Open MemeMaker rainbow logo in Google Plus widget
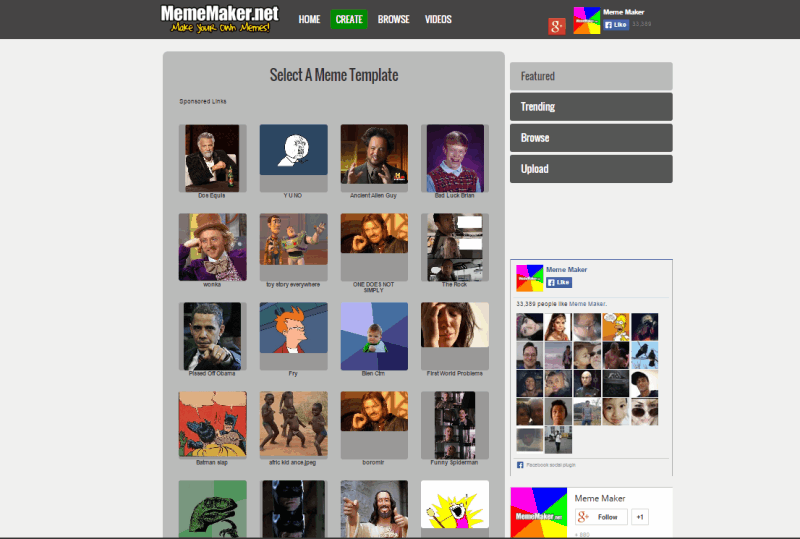Viewport: 800px width, 539px height. (x=539, y=512)
